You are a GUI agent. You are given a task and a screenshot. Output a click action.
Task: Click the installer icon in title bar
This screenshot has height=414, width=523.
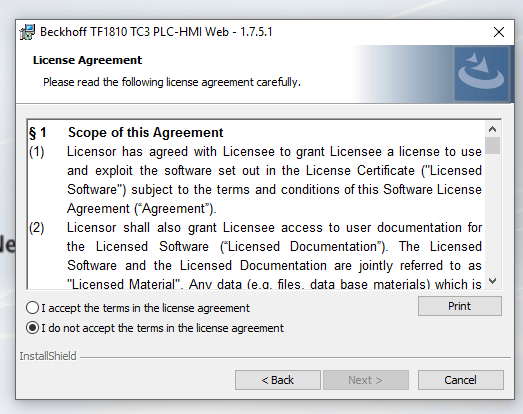tap(27, 32)
